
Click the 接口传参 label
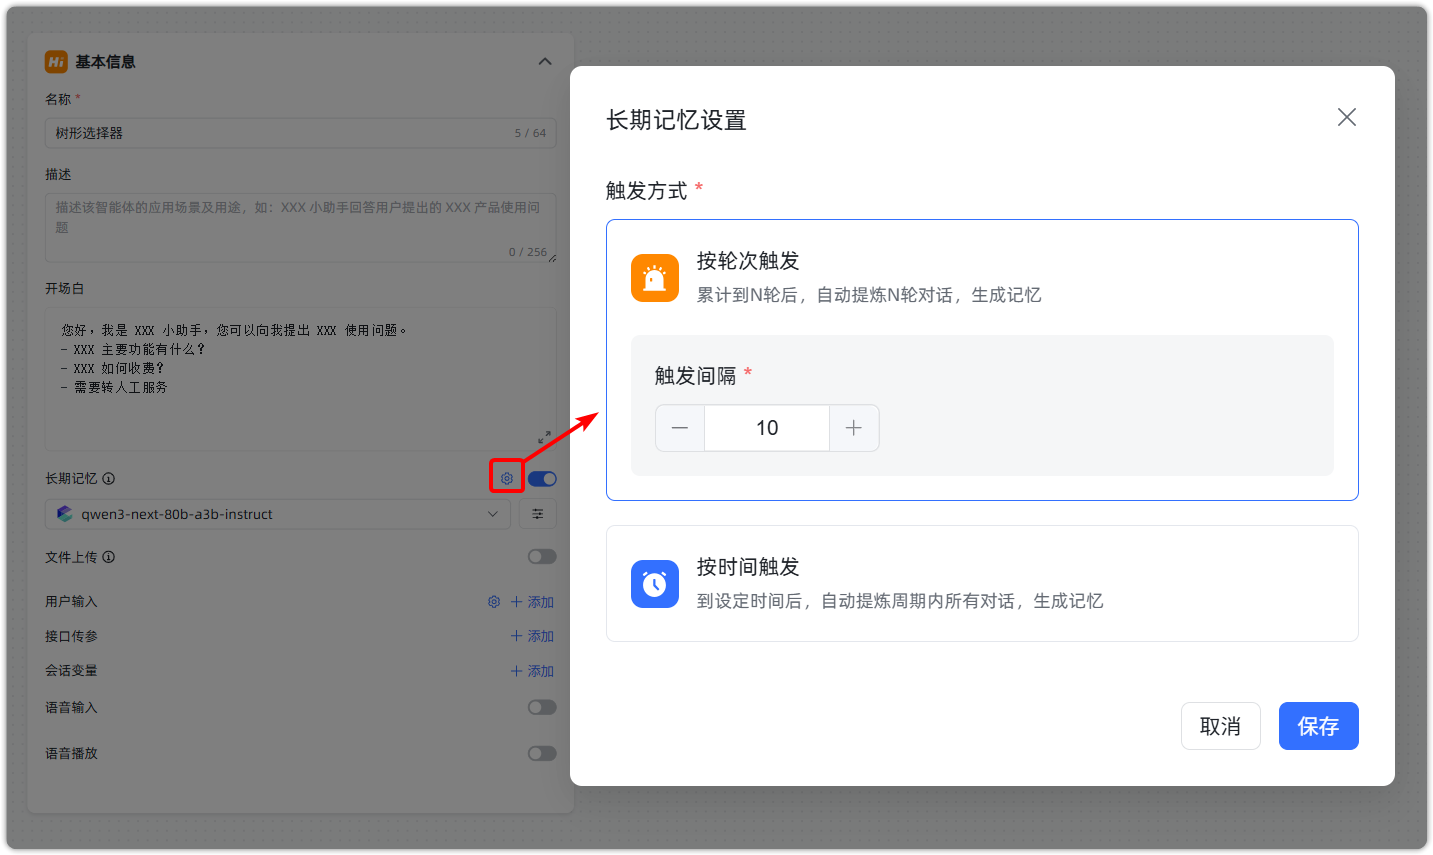[71, 636]
